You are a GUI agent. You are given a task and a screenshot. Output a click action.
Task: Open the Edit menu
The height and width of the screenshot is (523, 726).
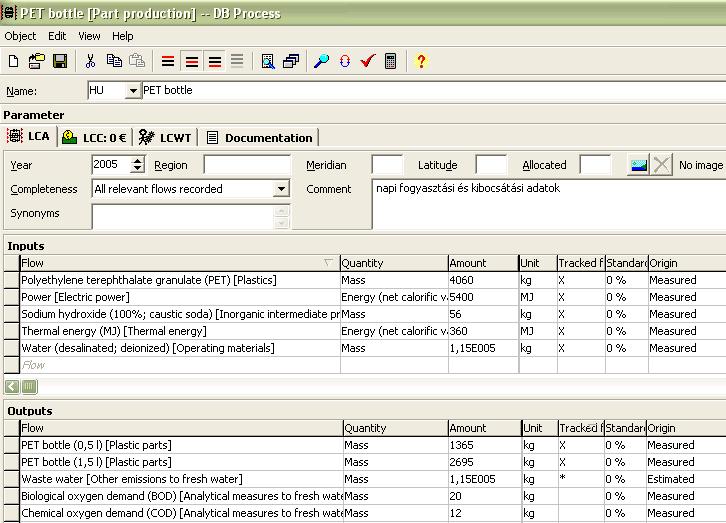pos(57,36)
